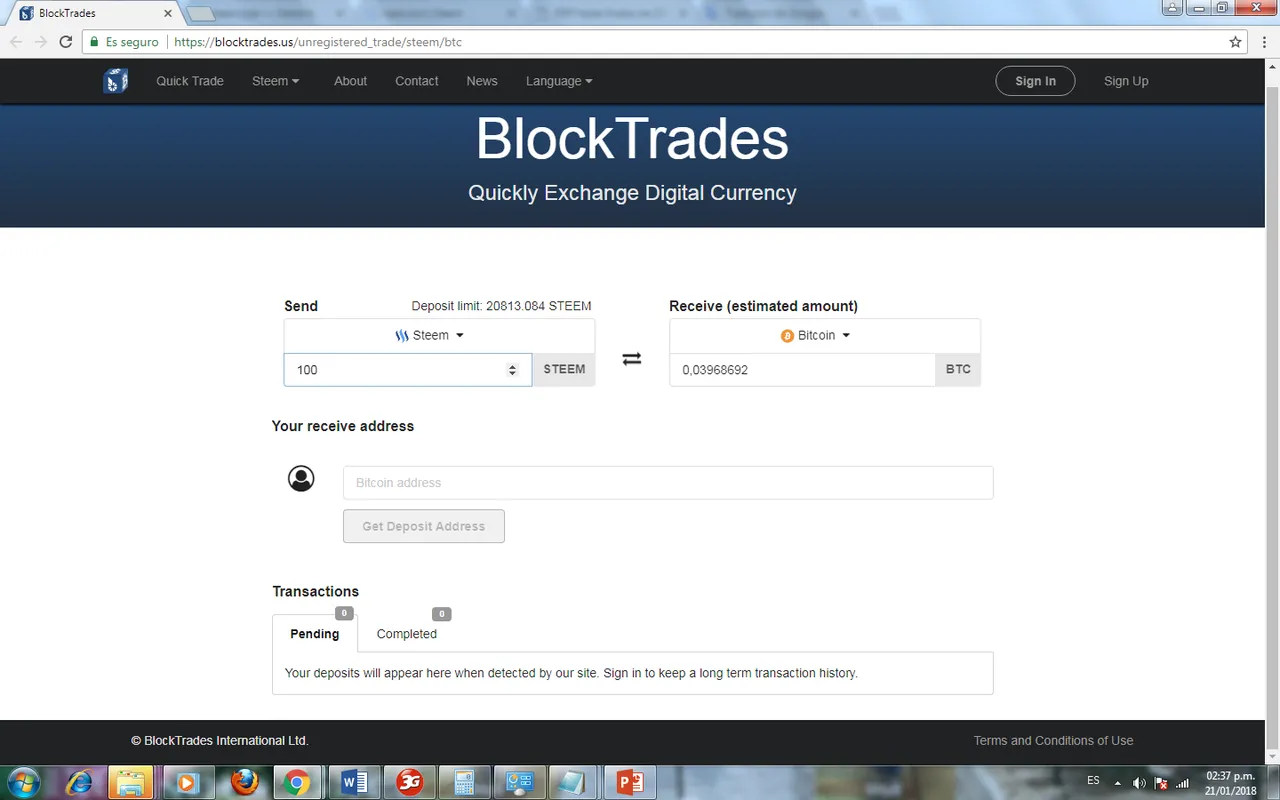Open Calculator from taskbar
This screenshot has height=800, width=1280.
click(464, 782)
